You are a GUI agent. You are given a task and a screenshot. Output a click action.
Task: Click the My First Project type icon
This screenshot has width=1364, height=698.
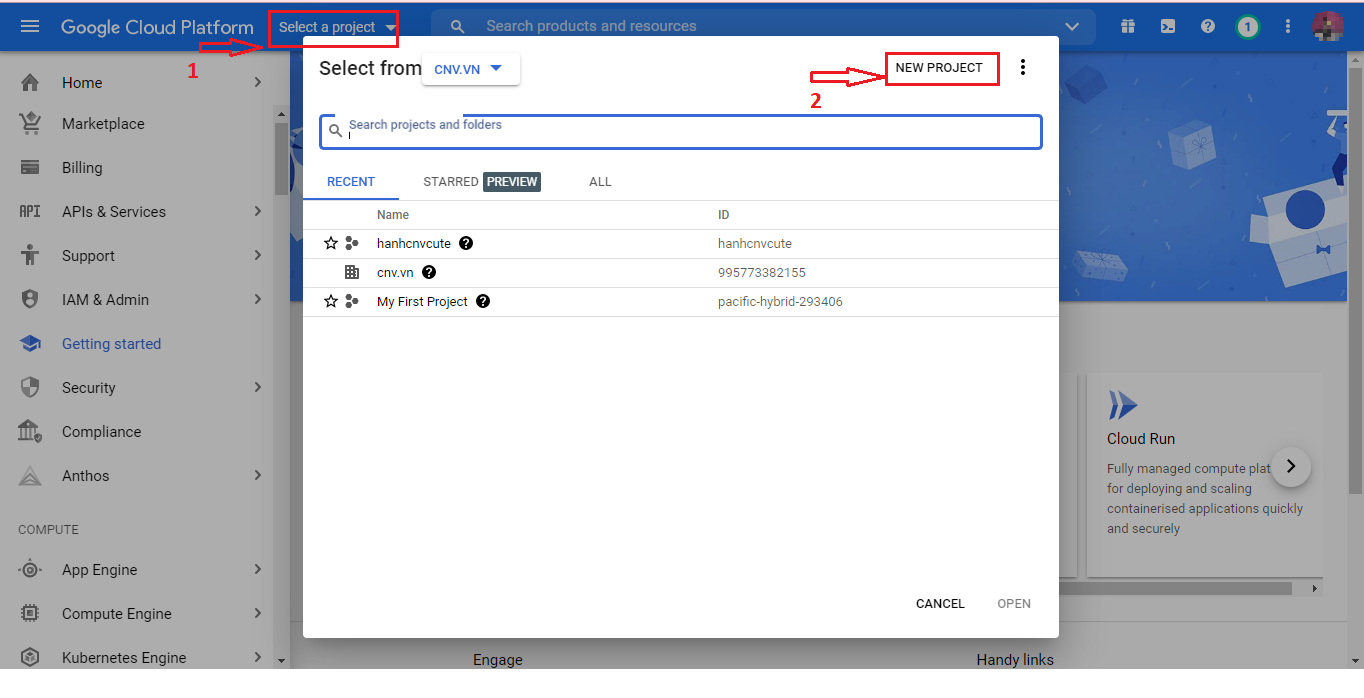click(x=351, y=301)
